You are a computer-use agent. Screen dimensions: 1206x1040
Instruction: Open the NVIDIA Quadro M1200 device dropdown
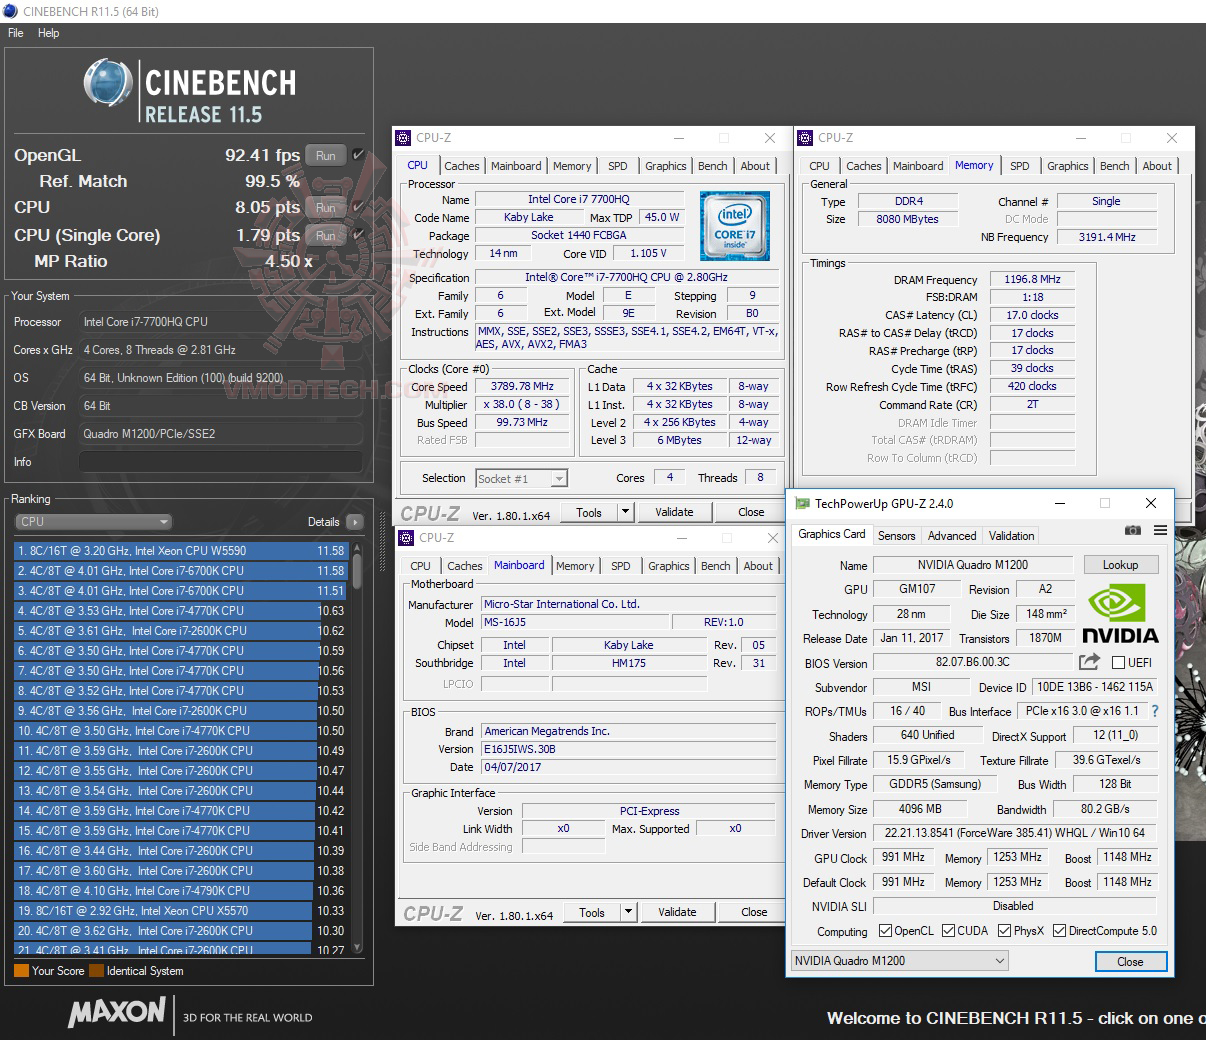[997, 960]
